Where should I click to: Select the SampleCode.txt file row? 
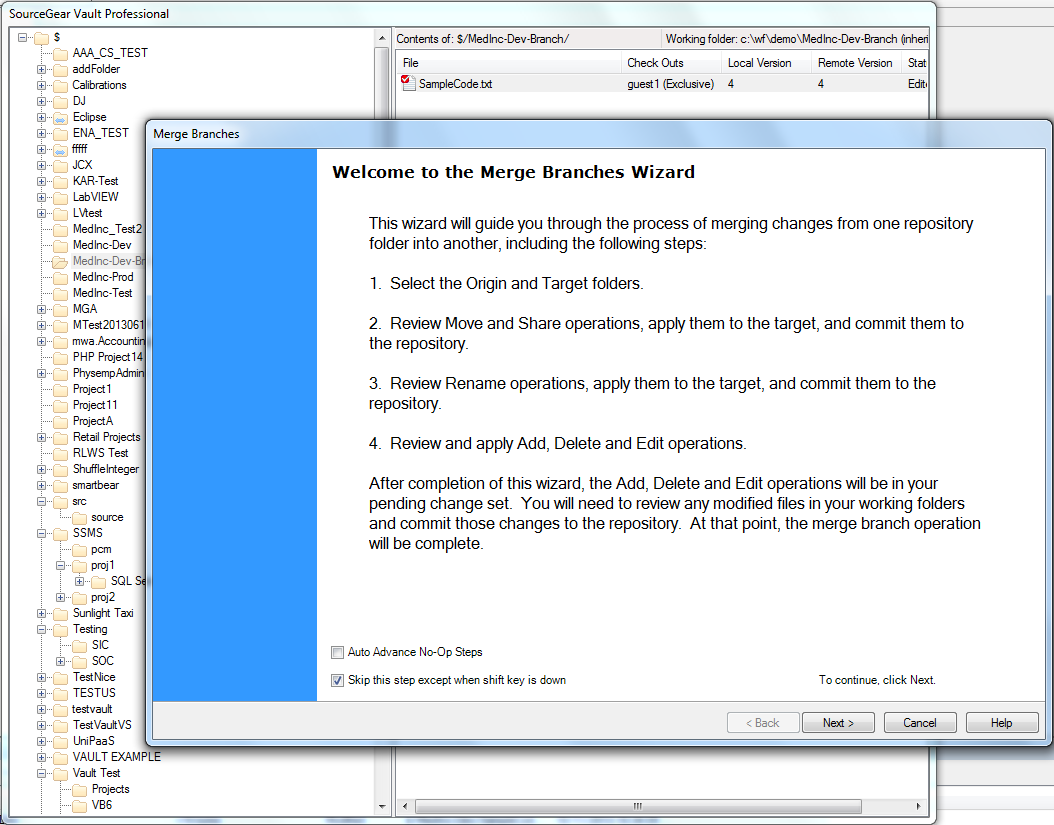663,84
